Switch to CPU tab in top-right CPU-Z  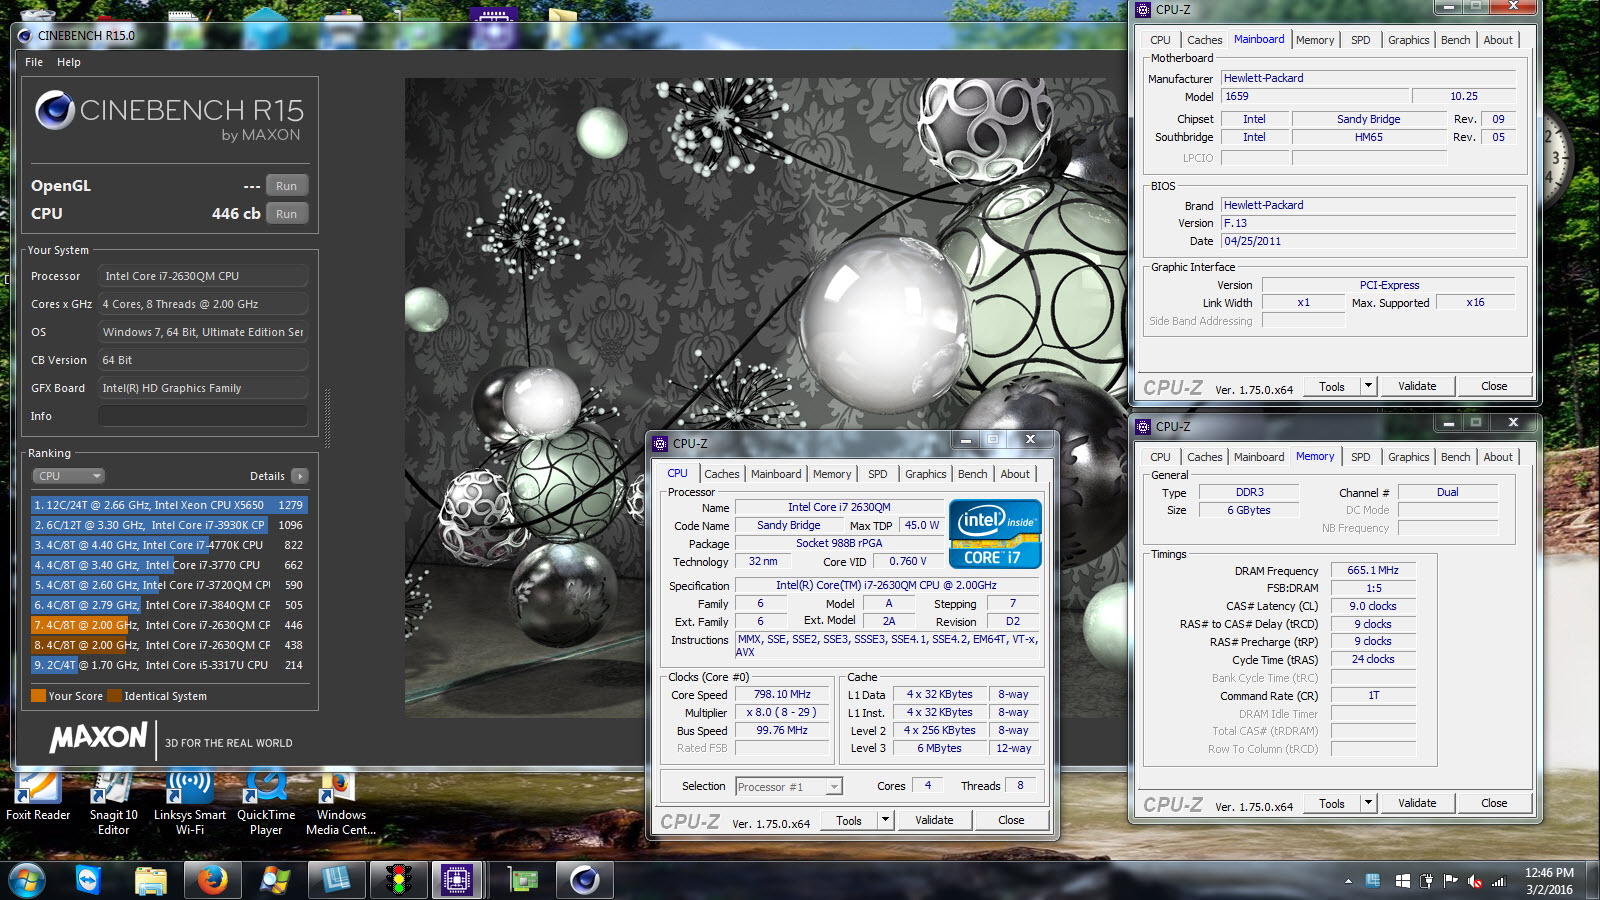1160,40
